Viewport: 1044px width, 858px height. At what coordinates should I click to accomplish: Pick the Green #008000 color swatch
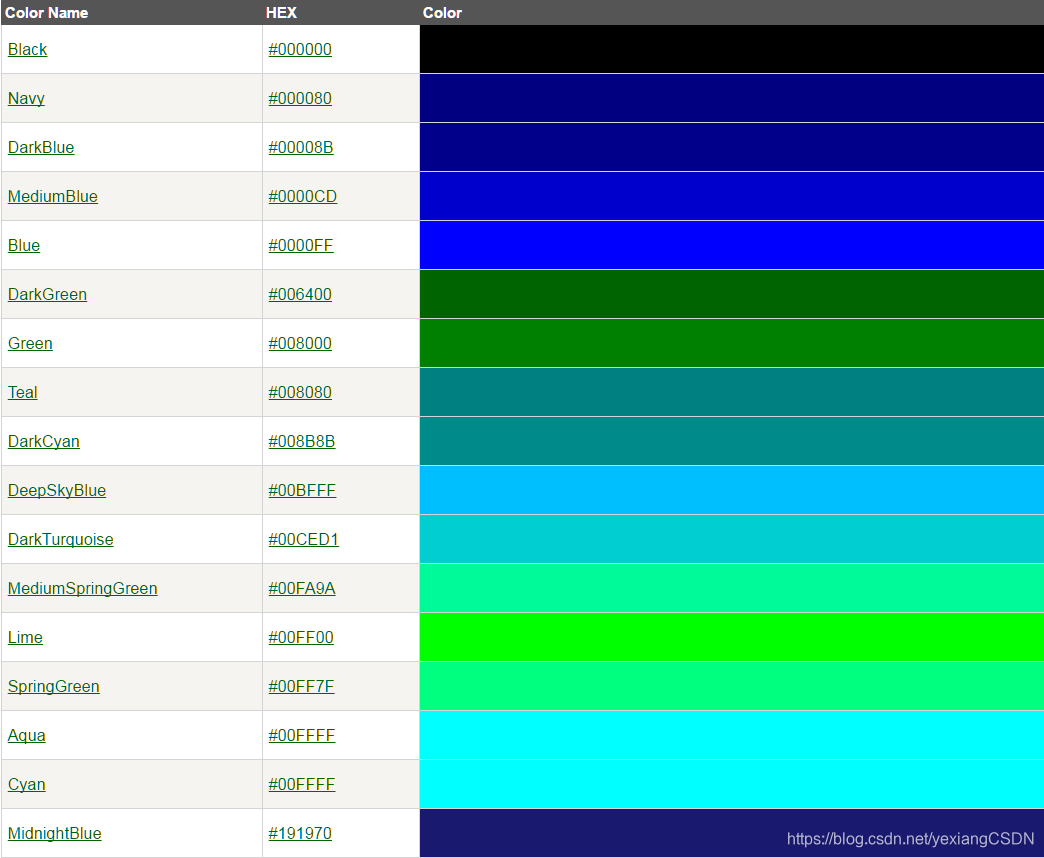[x=732, y=343]
